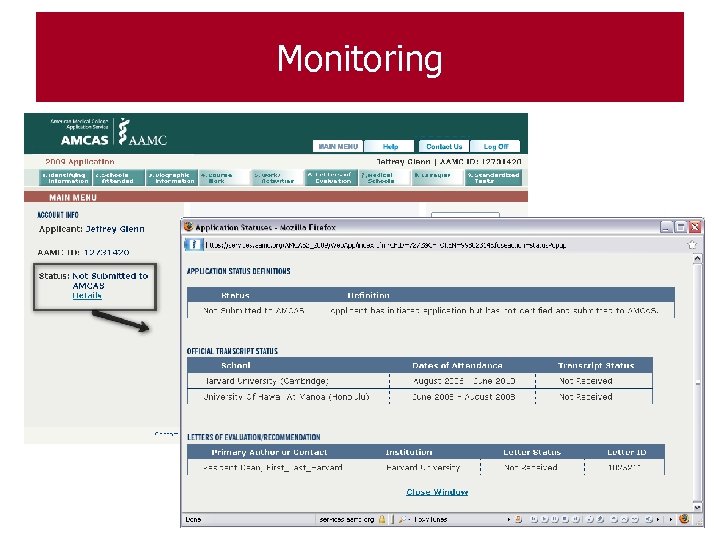The height and width of the screenshot is (540, 720).
Task: Click the Contact Us button
Action: click(444, 146)
